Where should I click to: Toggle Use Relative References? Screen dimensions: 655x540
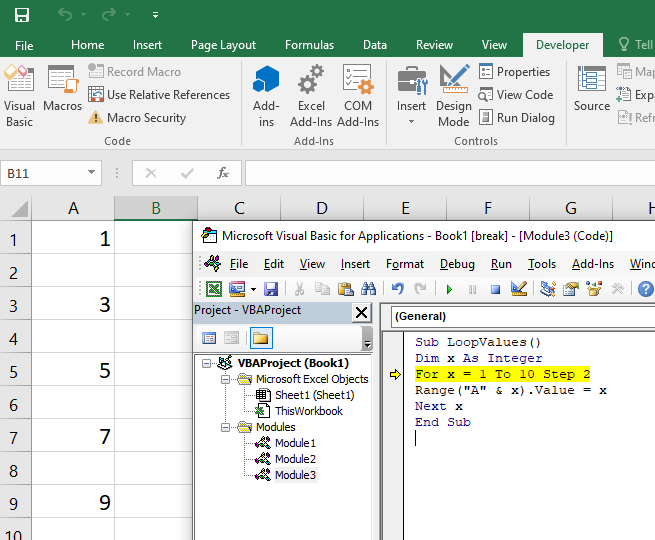point(159,95)
